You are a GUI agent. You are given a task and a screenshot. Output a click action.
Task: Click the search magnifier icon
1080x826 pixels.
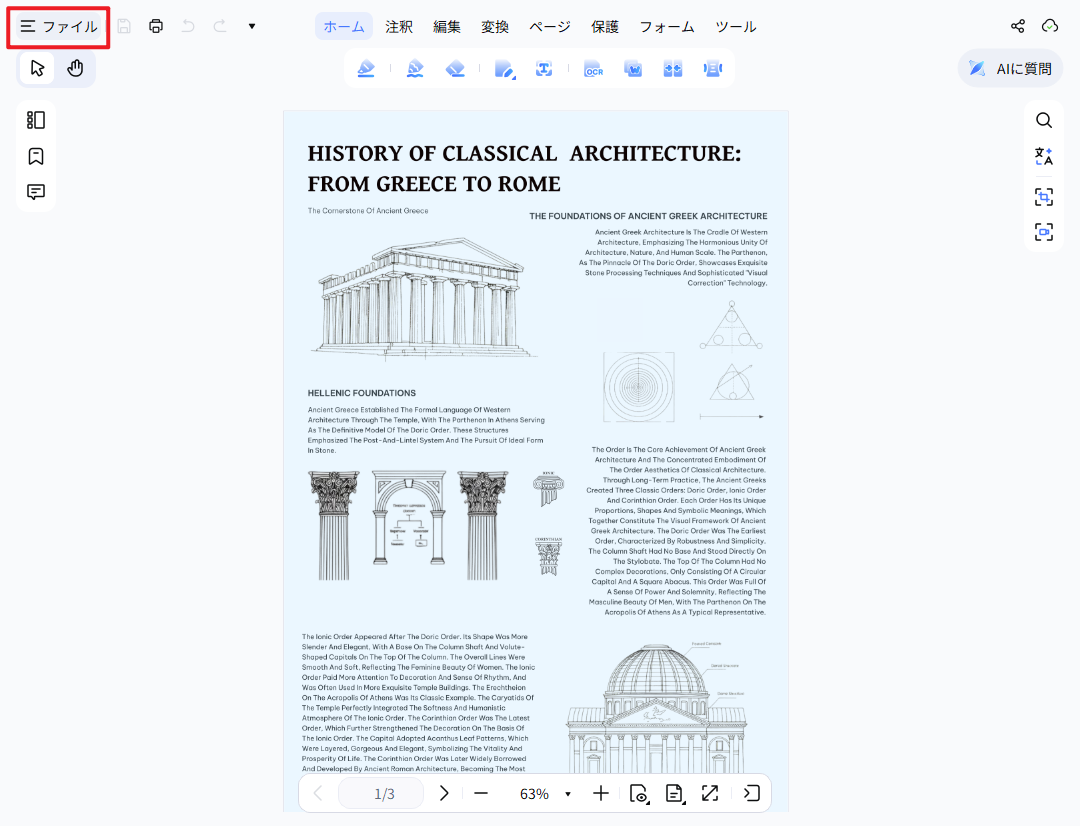tap(1043, 120)
